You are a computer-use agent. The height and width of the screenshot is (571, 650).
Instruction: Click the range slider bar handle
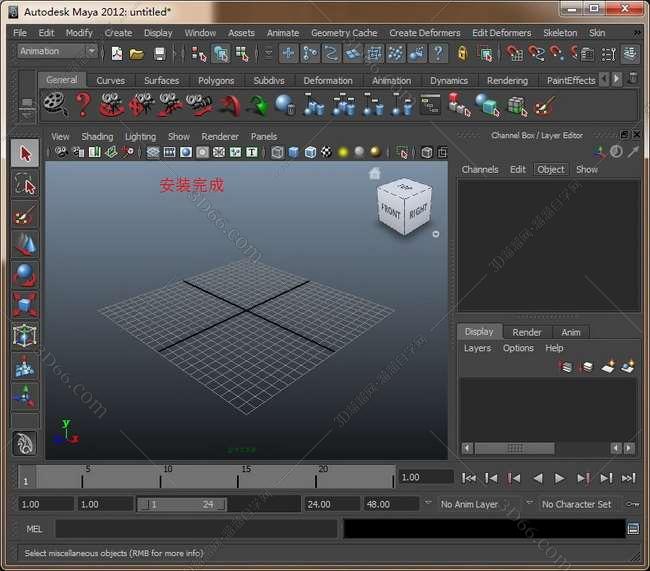(182, 505)
